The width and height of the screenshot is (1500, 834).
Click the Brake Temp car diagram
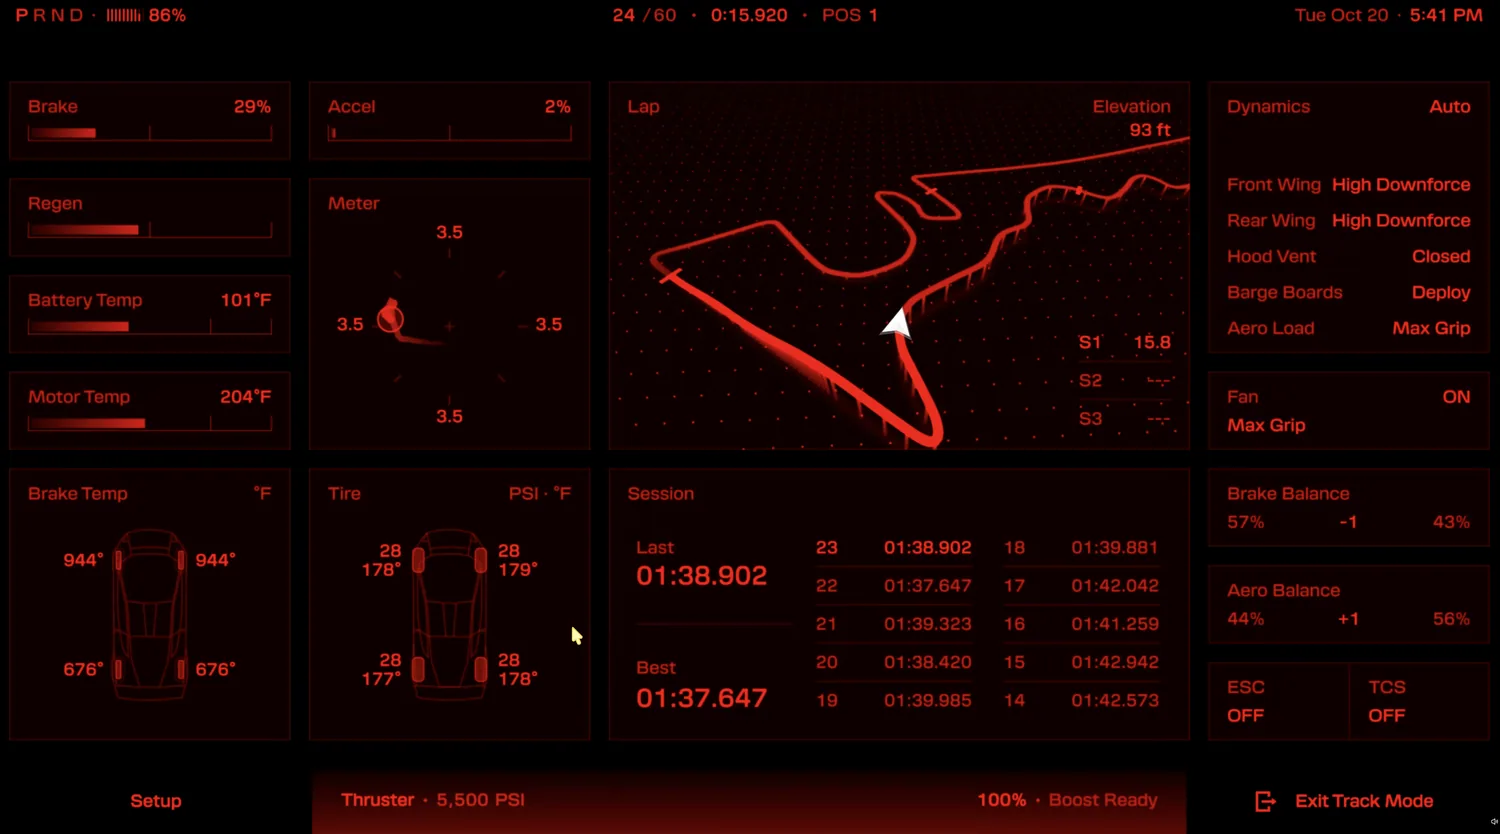click(150, 614)
